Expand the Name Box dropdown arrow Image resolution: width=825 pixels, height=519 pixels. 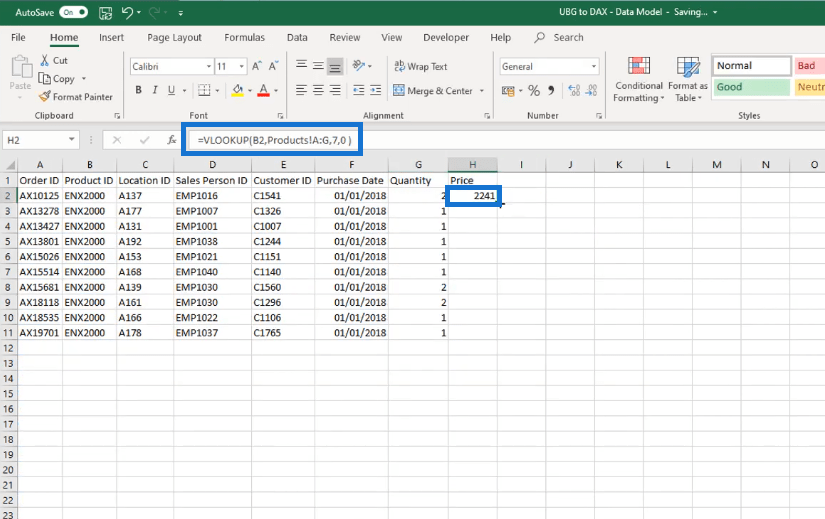tap(72, 139)
